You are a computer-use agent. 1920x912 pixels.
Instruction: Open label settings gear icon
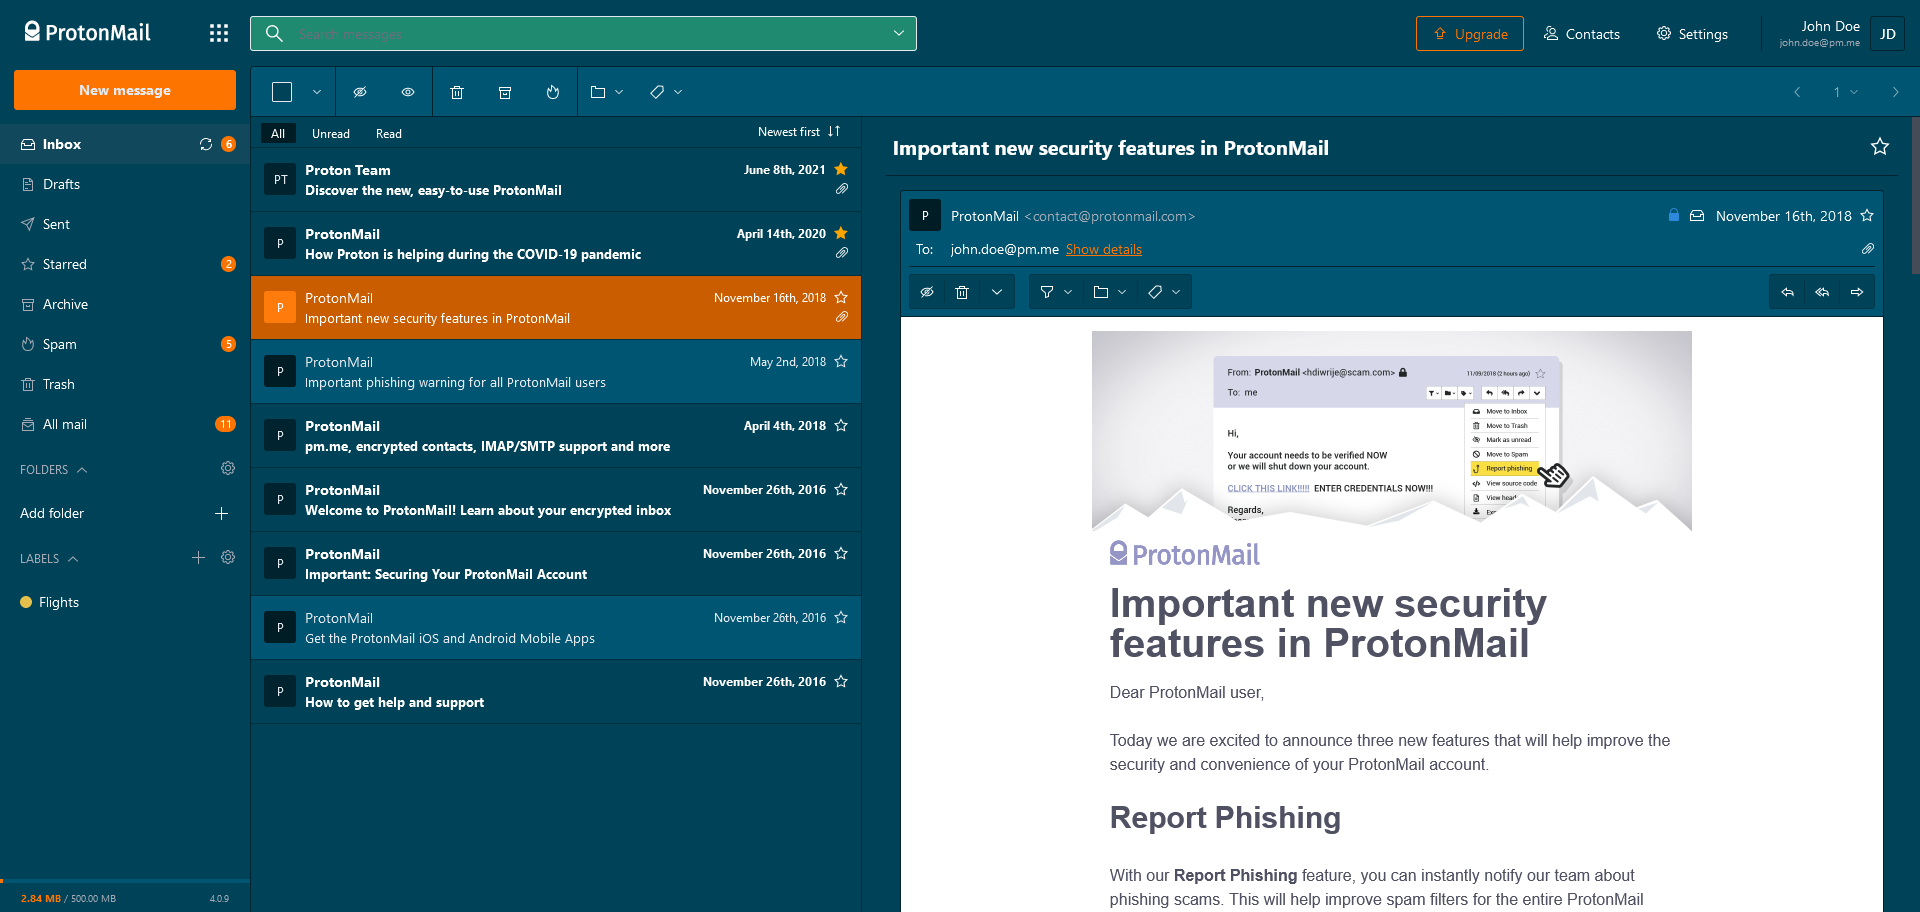[228, 557]
